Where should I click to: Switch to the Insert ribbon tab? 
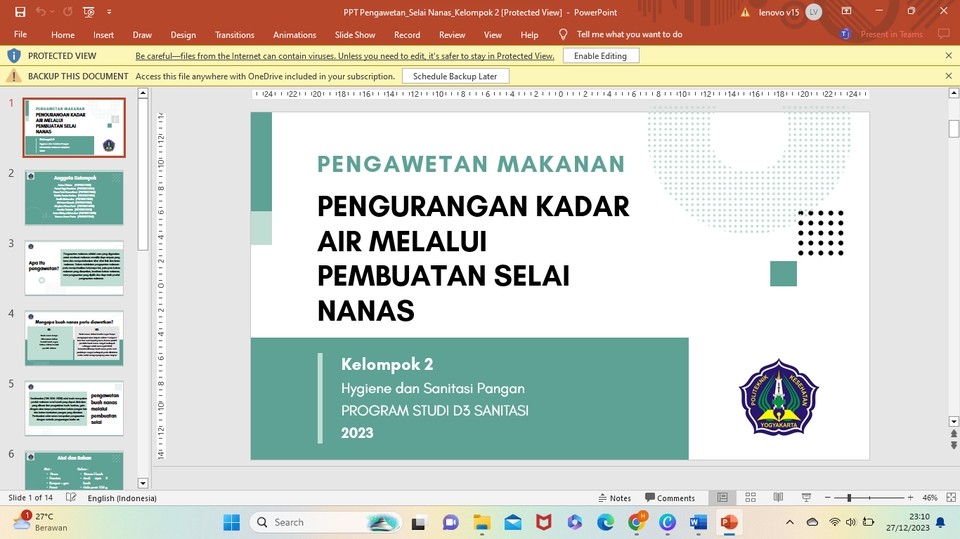coord(103,35)
